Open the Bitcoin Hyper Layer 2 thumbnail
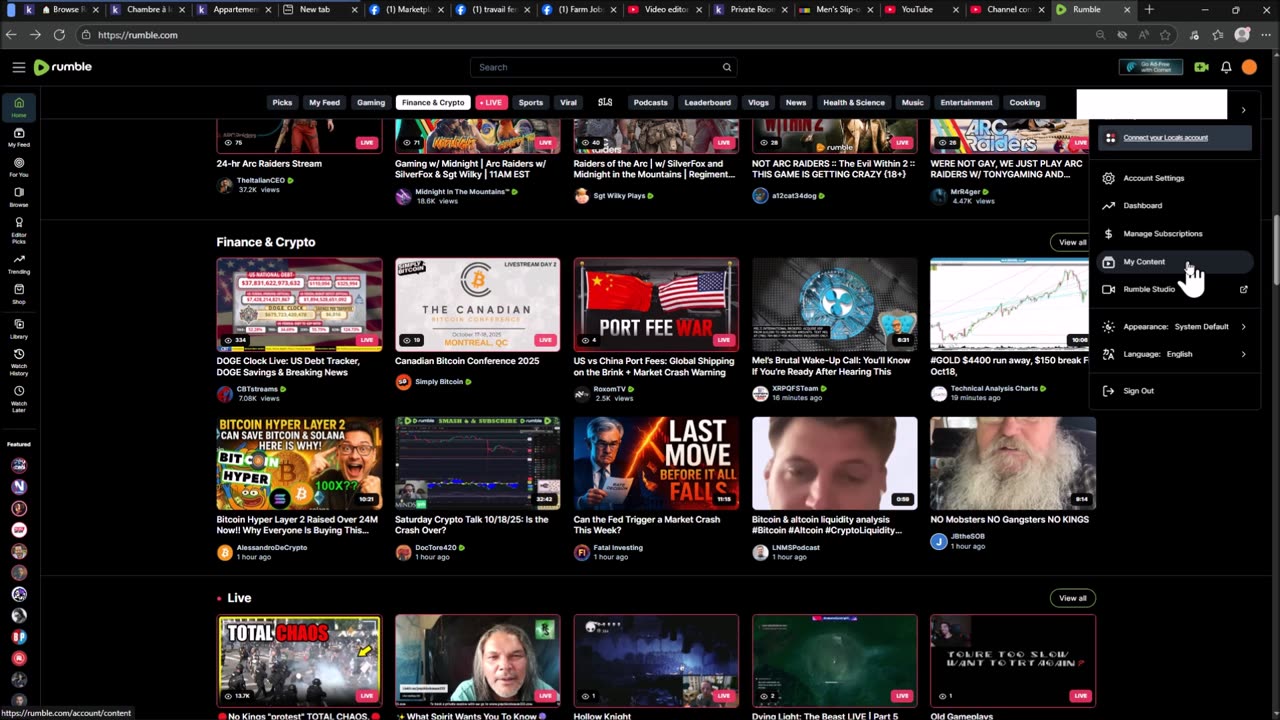 [299, 463]
